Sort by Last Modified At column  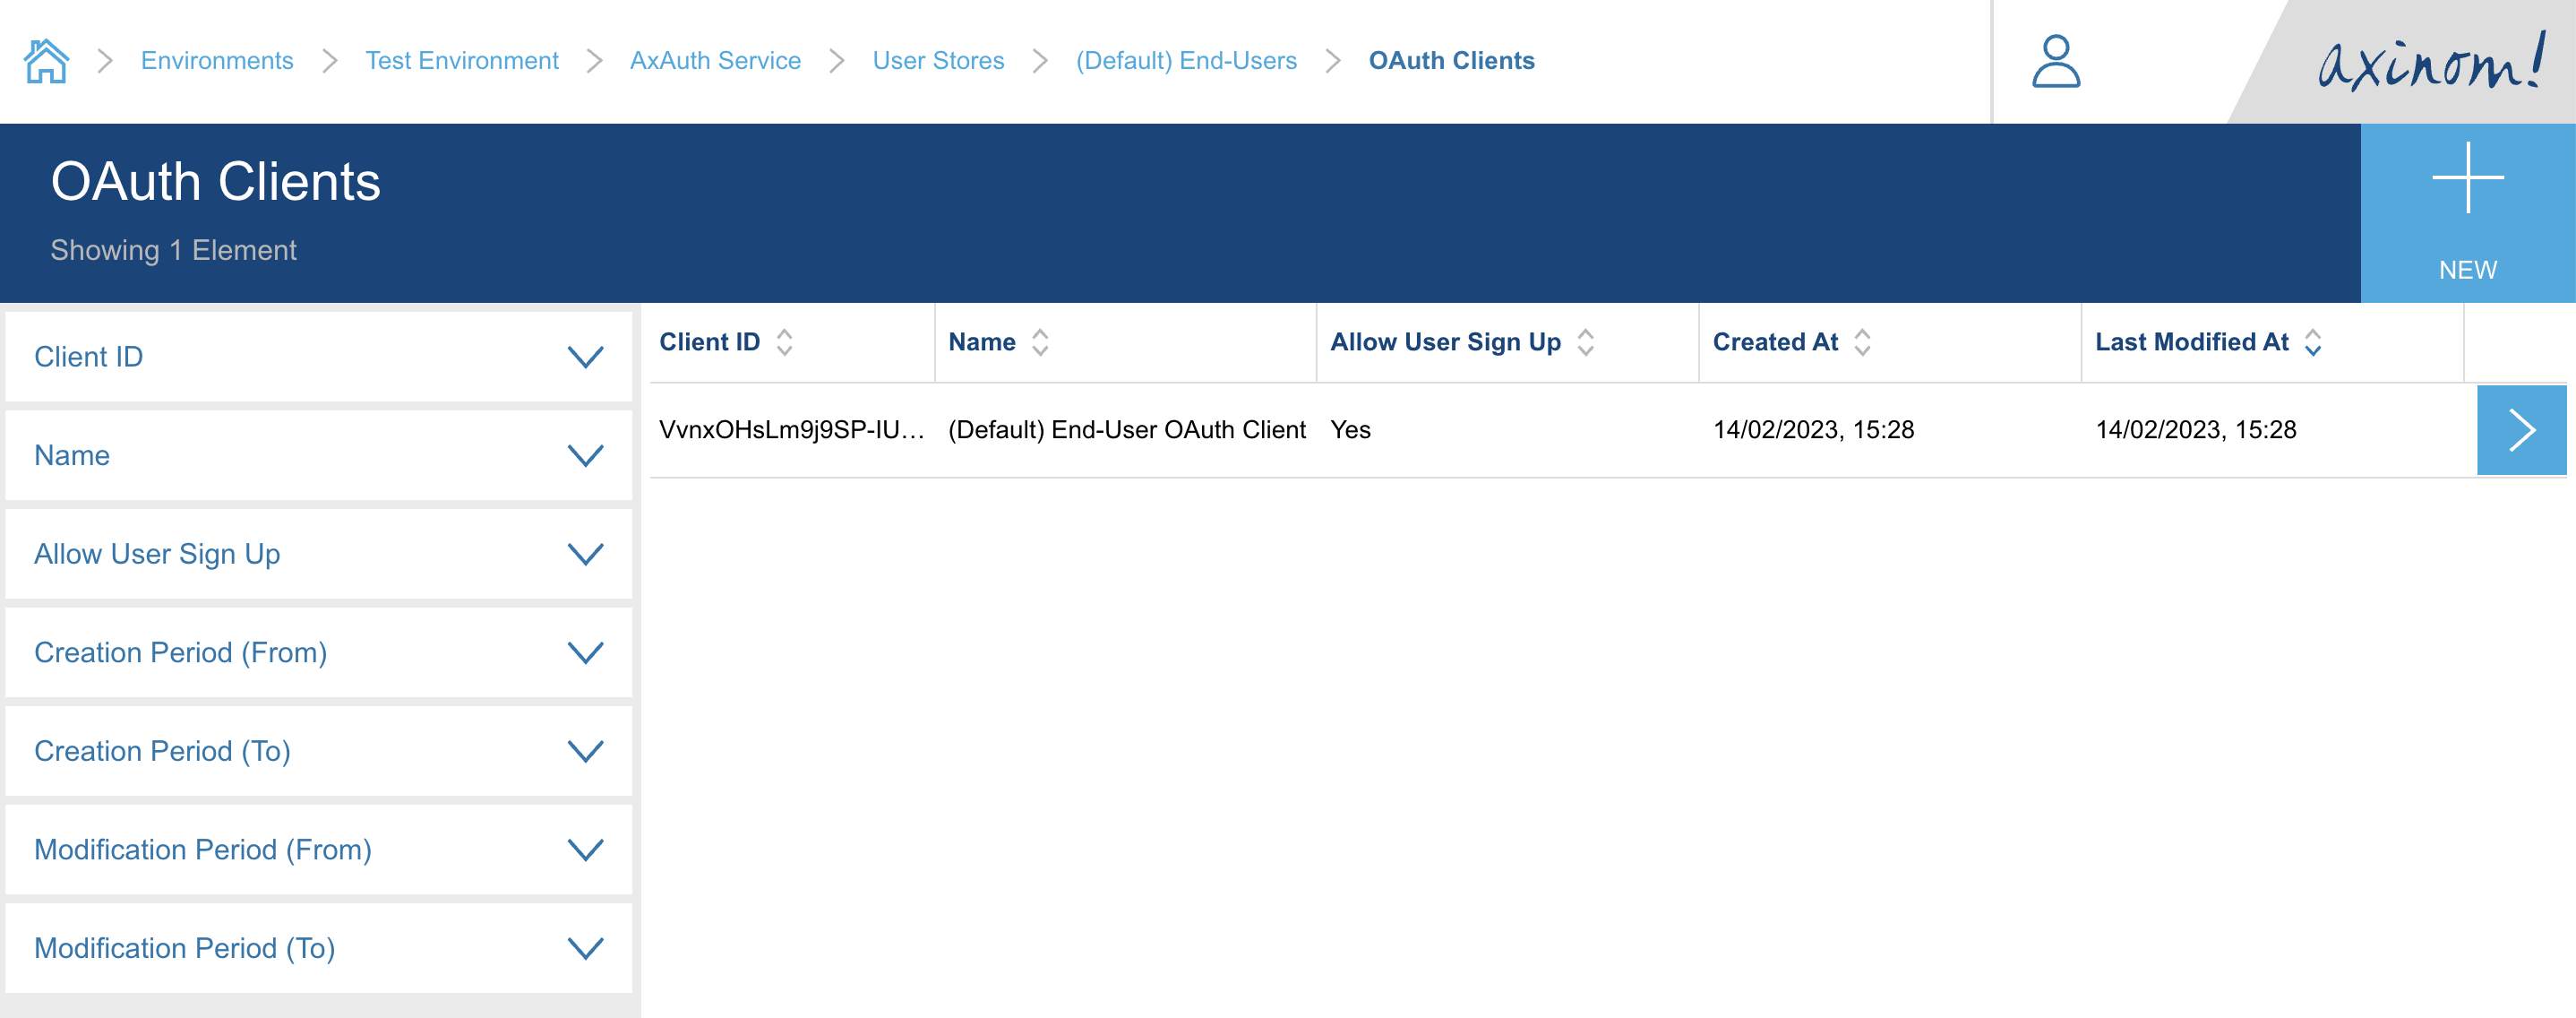click(2314, 342)
